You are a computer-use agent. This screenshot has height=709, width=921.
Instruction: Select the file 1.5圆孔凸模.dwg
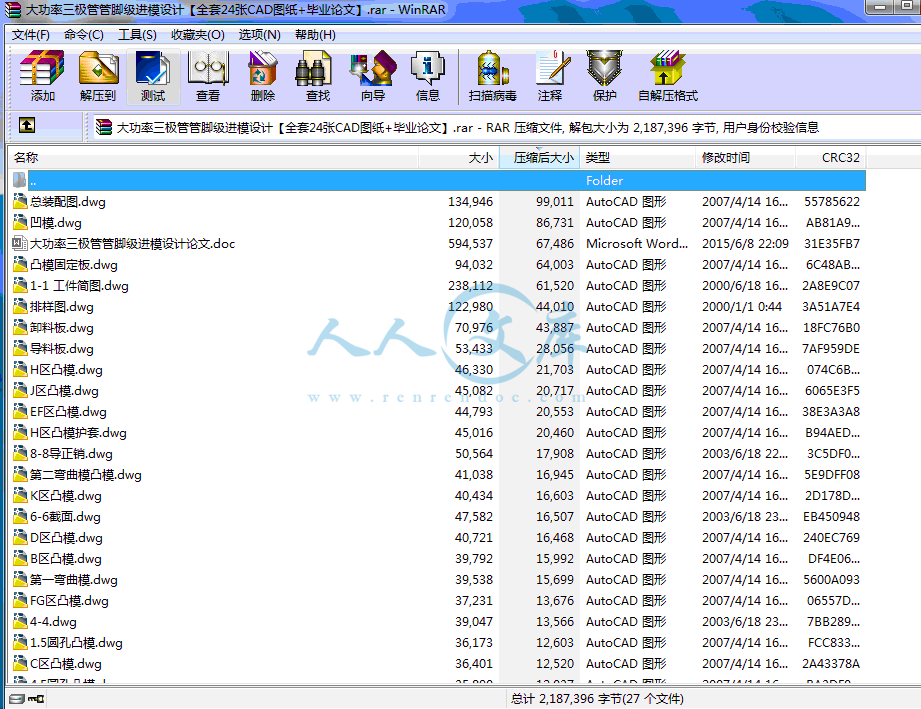(x=76, y=643)
